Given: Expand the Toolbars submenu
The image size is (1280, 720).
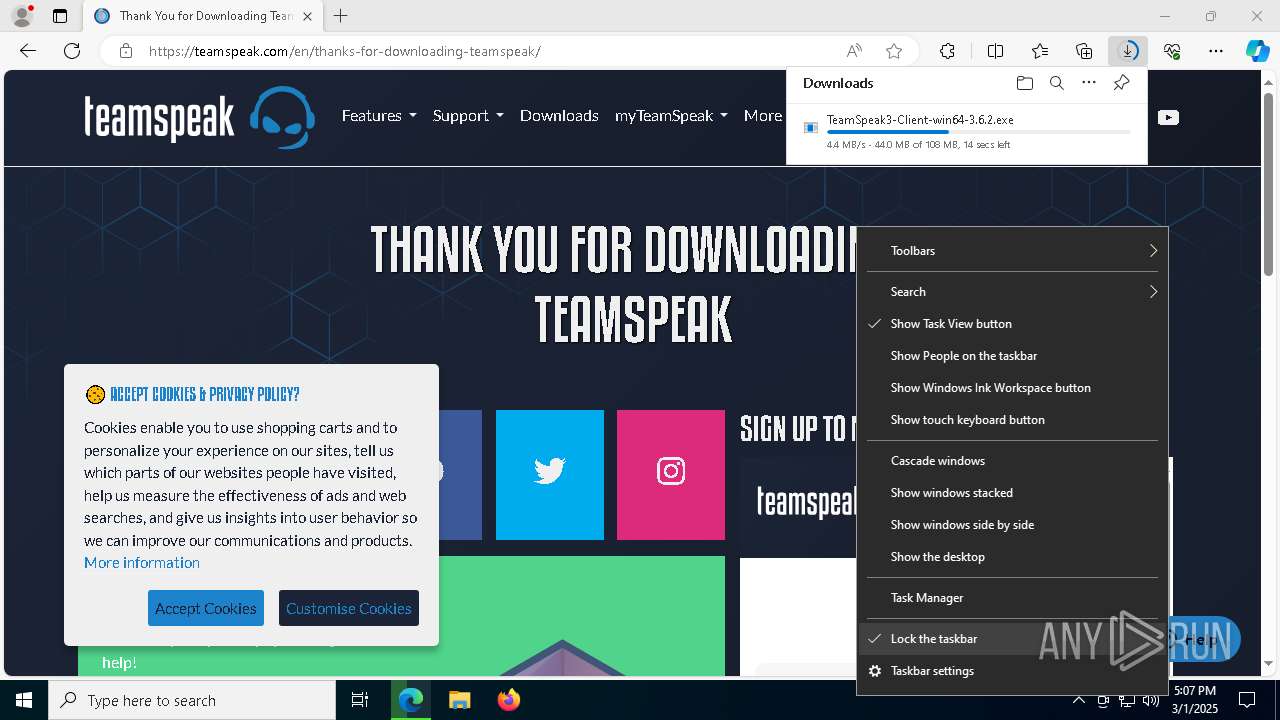Looking at the screenshot, I should click(x=1012, y=251).
